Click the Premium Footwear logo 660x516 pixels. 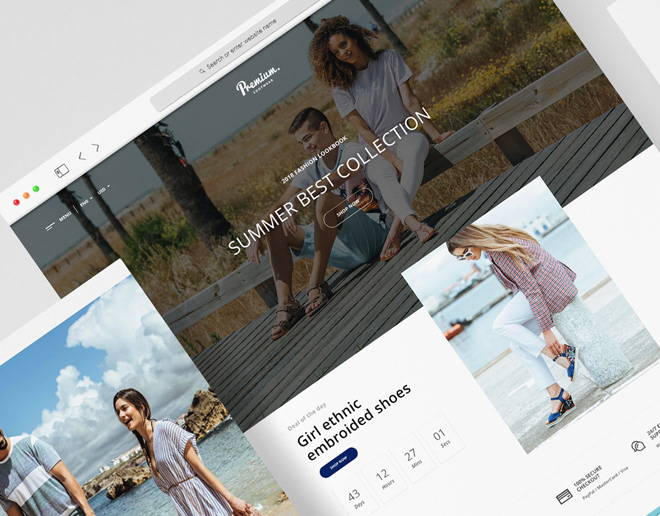click(257, 80)
